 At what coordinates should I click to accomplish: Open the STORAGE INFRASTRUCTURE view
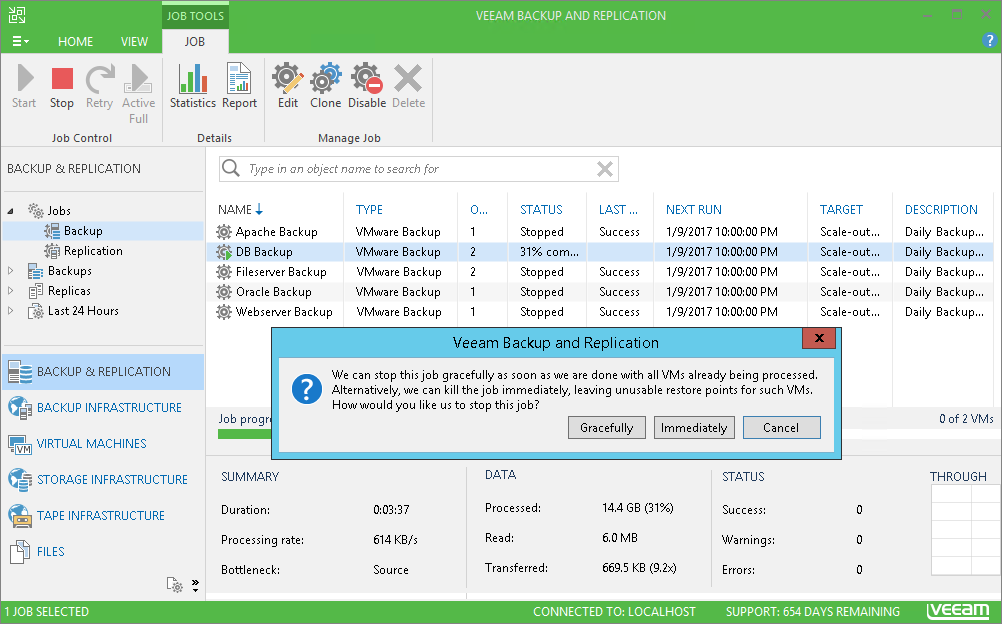pyautogui.click(x=103, y=480)
